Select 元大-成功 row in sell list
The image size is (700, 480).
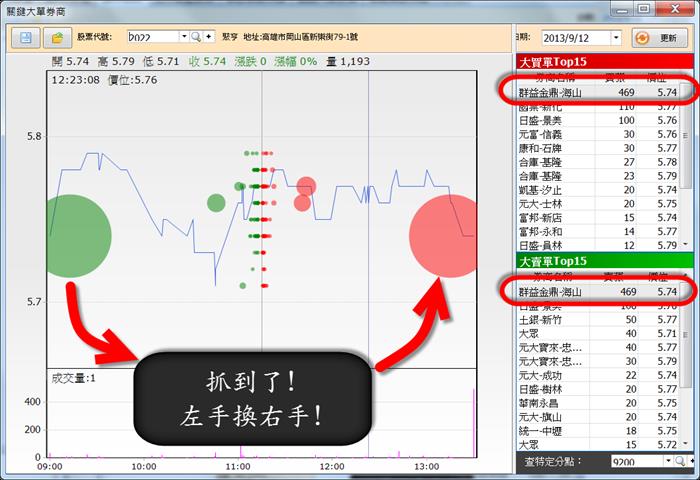598,375
